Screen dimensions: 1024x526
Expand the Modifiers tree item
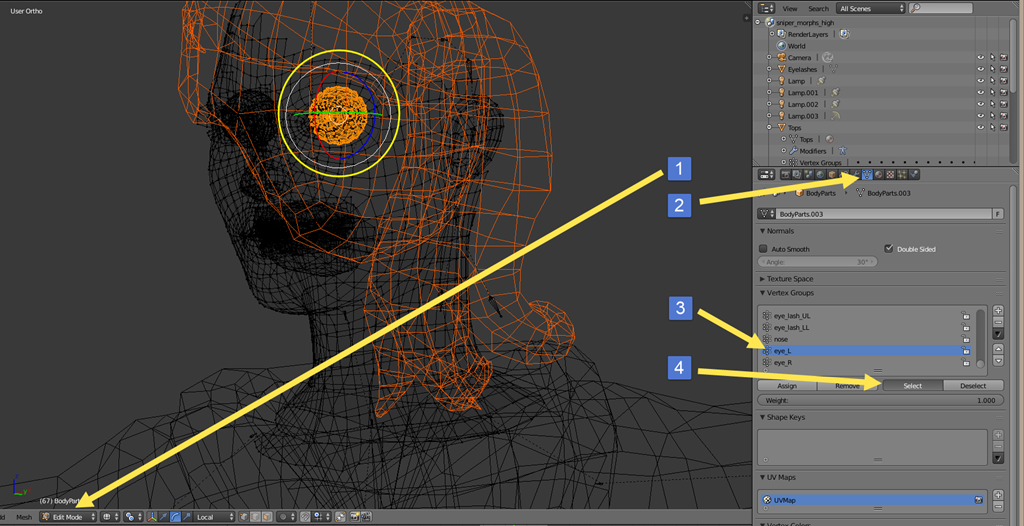pos(784,151)
